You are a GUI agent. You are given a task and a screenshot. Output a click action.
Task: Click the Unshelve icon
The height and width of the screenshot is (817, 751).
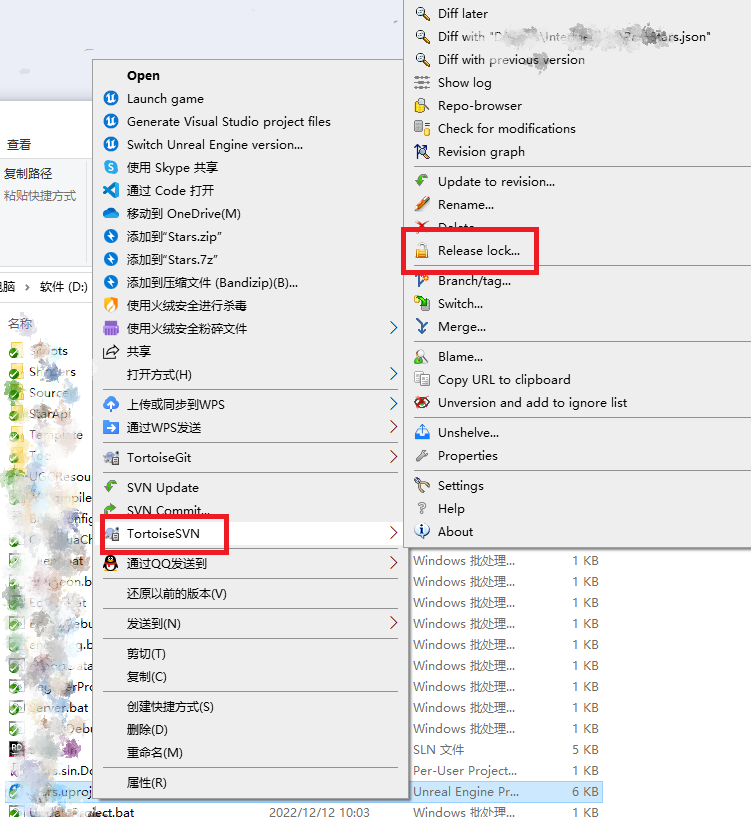pos(422,433)
